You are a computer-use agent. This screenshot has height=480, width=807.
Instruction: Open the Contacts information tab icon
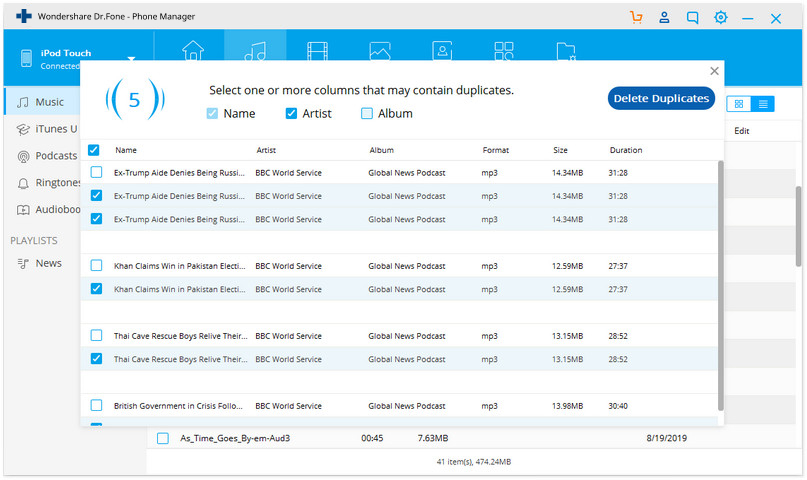point(442,51)
